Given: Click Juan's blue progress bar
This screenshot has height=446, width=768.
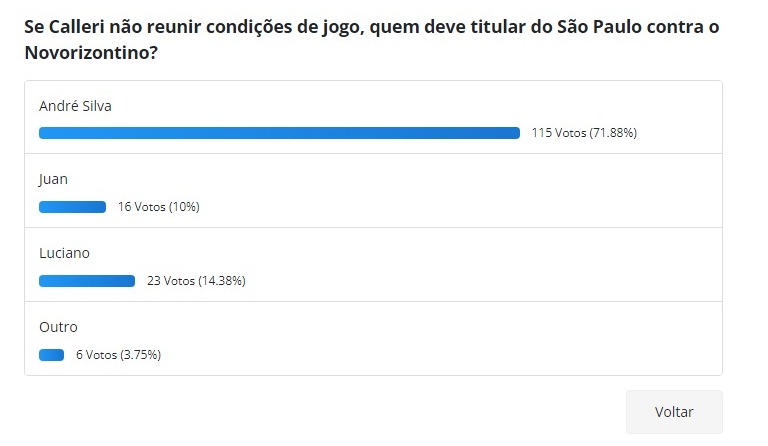Looking at the screenshot, I should (72, 207).
